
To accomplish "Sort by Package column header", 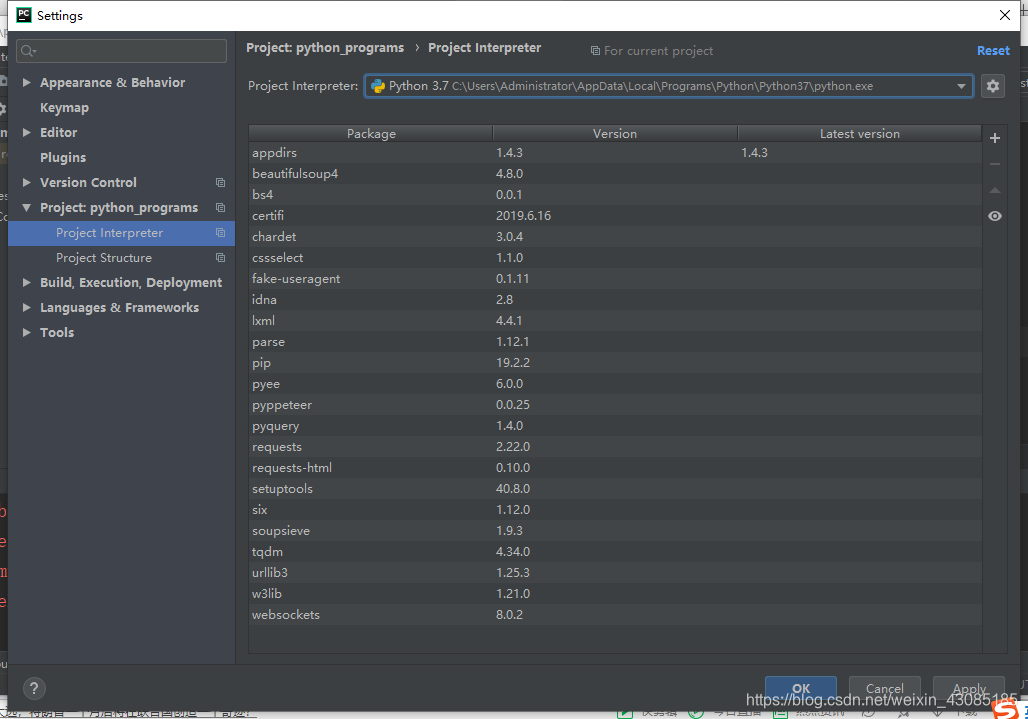I will point(371,134).
